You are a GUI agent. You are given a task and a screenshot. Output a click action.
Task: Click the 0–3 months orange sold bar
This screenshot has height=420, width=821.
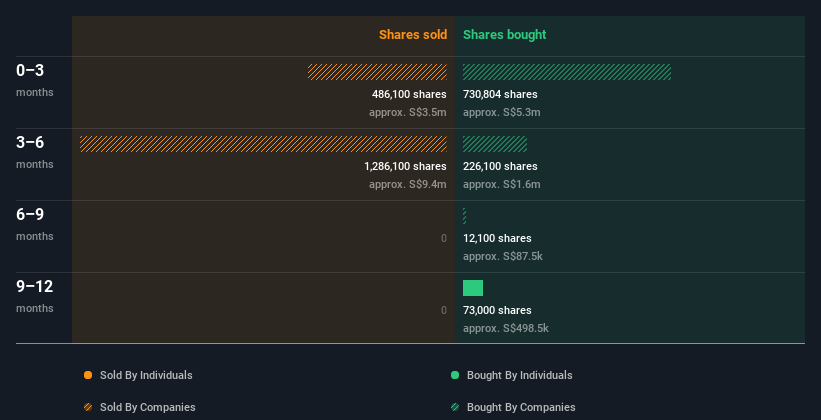click(x=378, y=72)
